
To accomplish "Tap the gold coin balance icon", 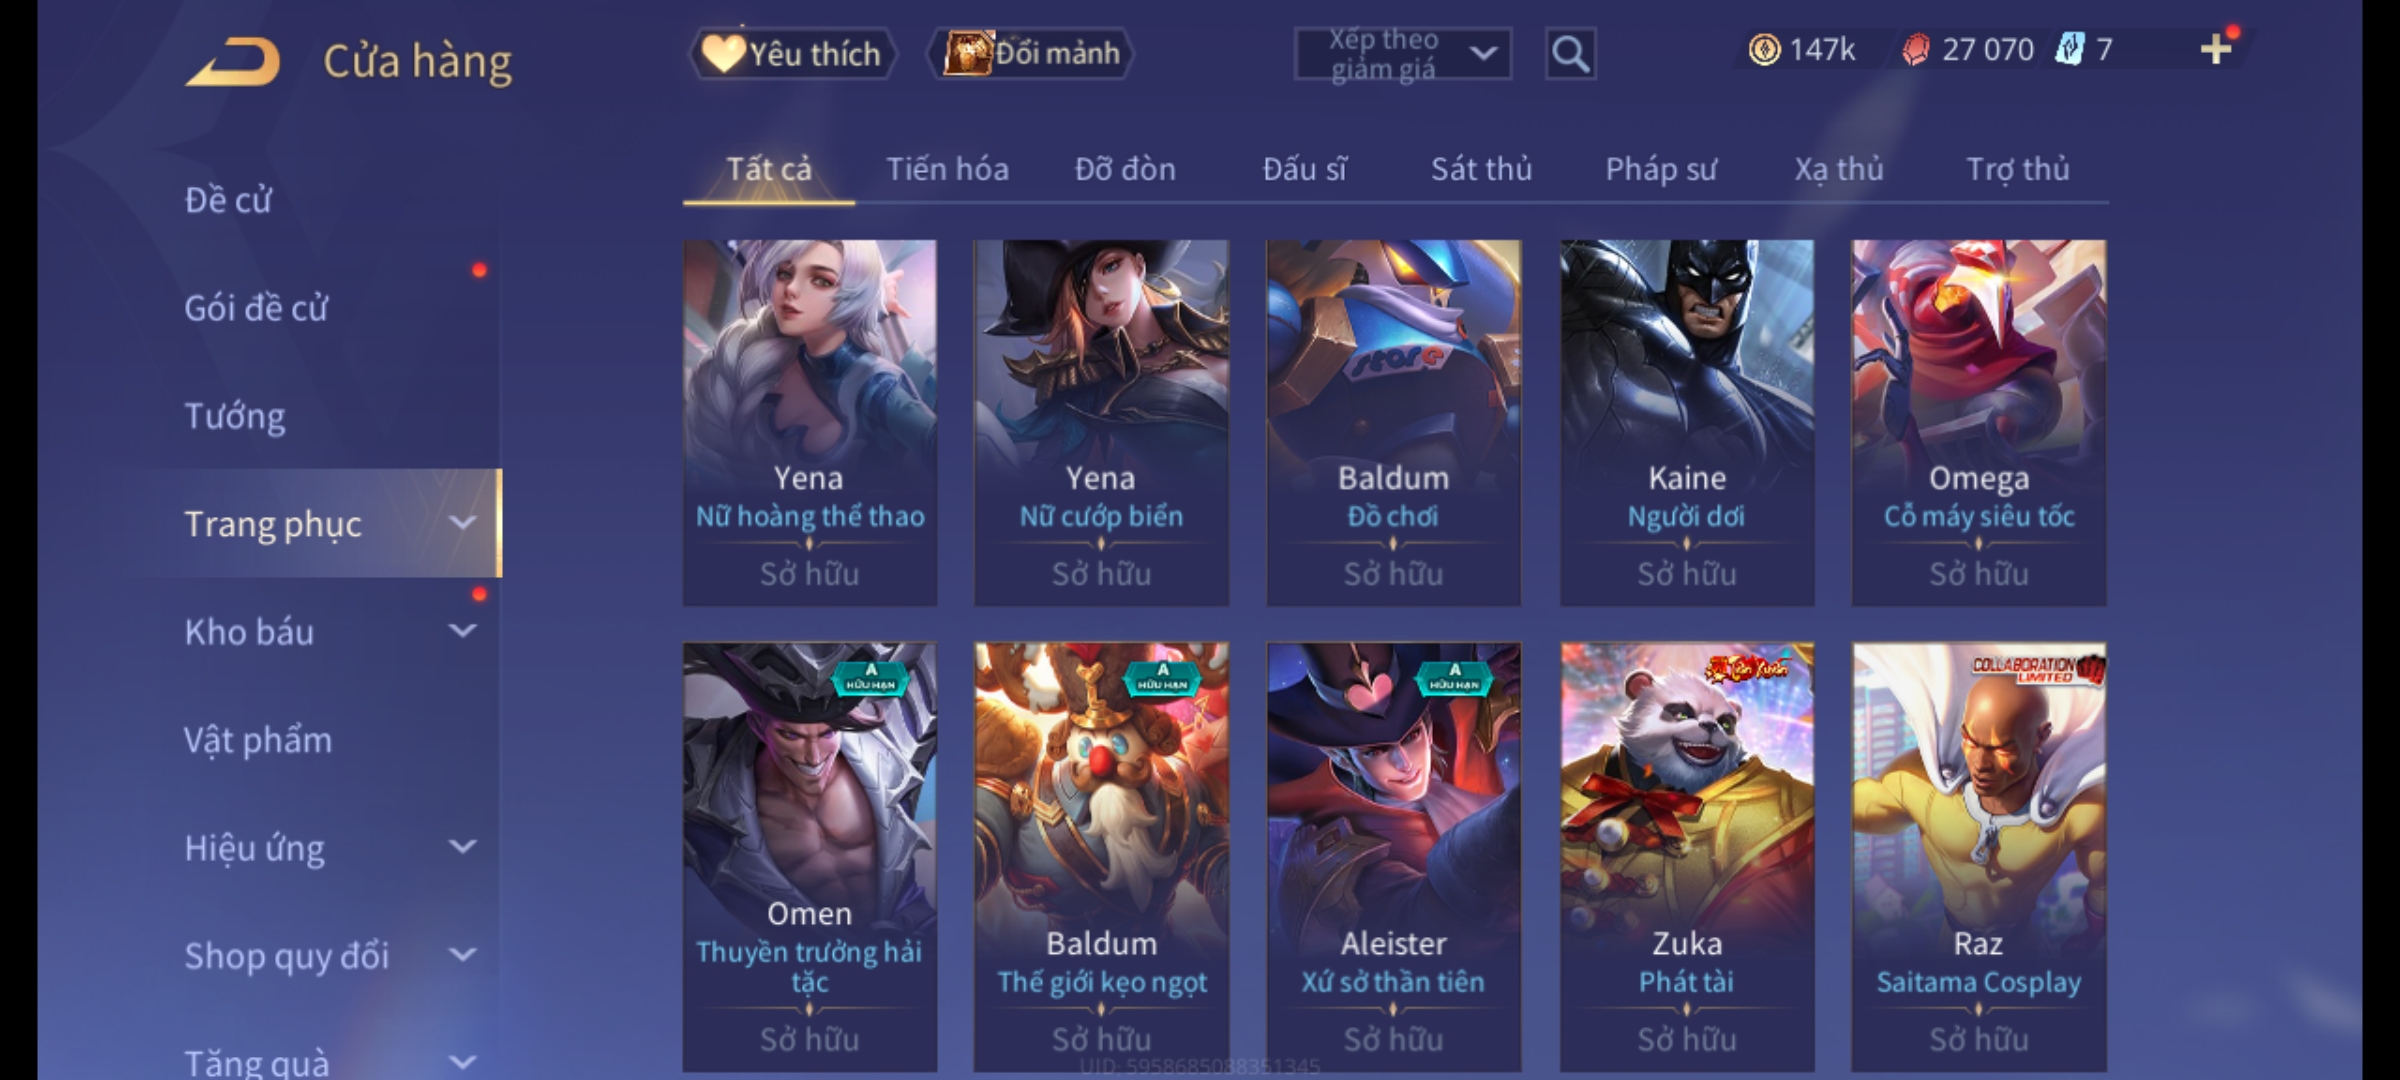I will pos(1764,50).
